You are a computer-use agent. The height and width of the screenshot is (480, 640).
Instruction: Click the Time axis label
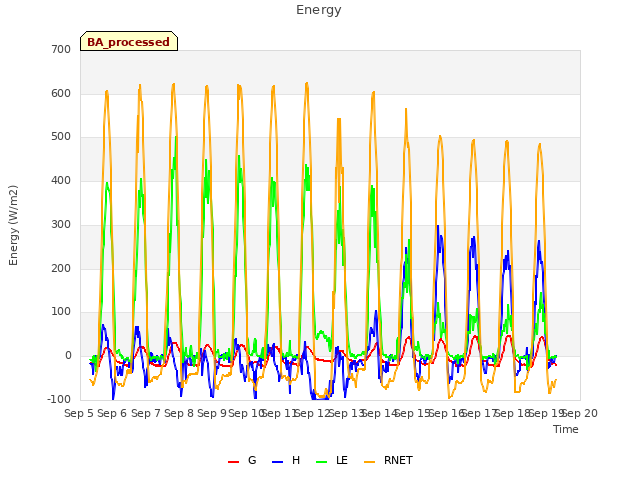tap(566, 429)
